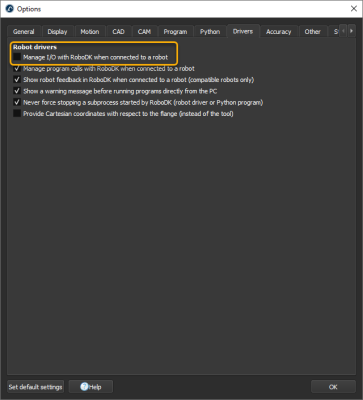The image size is (363, 400).
Task: Disable warning message before running programs
Action: coord(17,91)
